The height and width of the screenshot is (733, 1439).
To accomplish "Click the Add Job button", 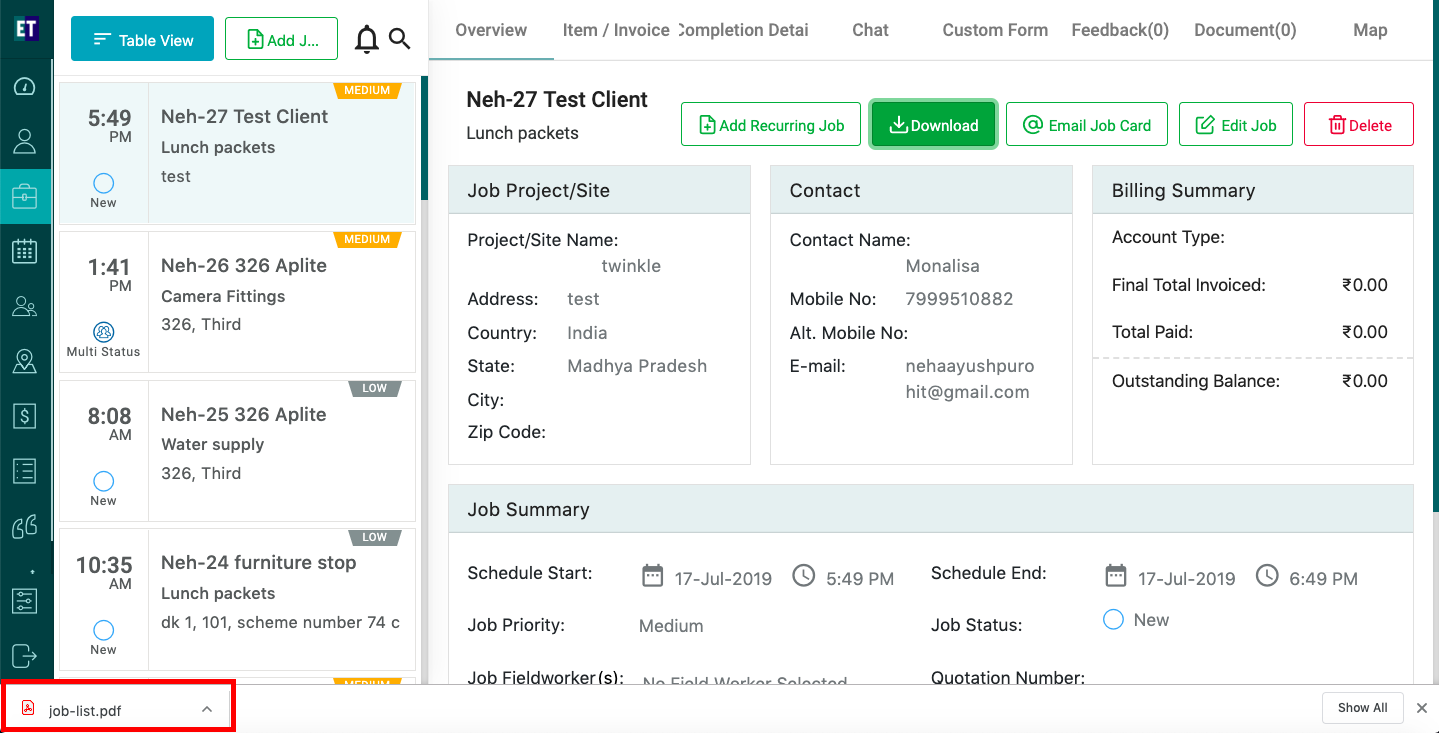I will 281,40.
